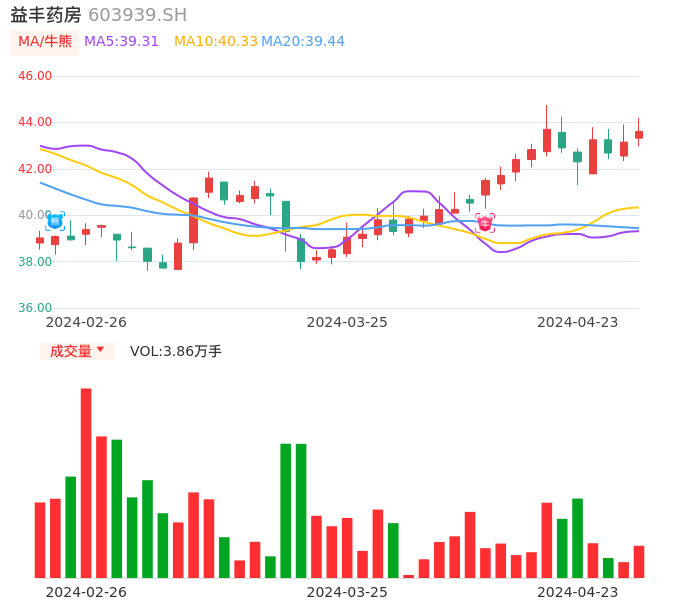This screenshot has height=606, width=686.
Task: Click the 46.00 price axis label
Action: [35, 76]
